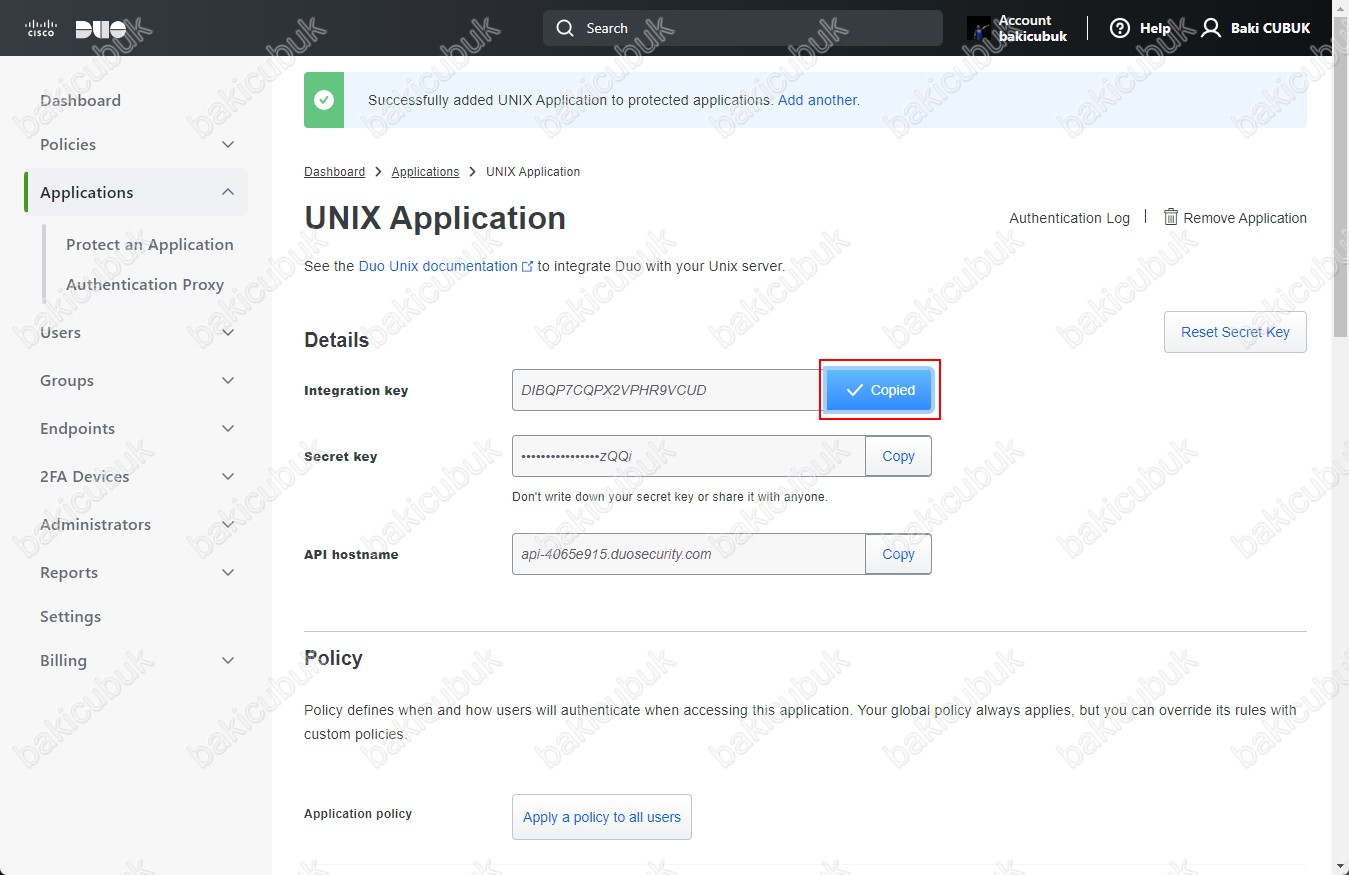The height and width of the screenshot is (875, 1349).
Task: Expand the Billing menu chevron
Action: pyautogui.click(x=228, y=661)
